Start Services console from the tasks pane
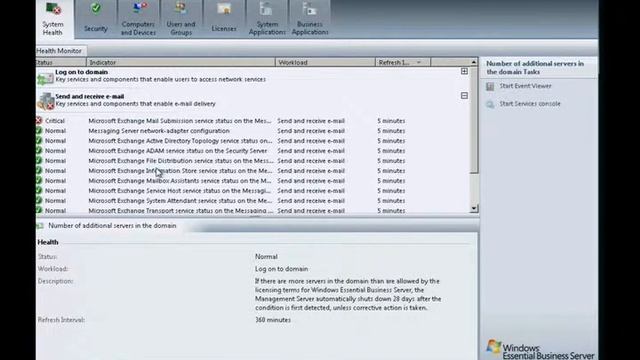This screenshot has width=640, height=360. point(530,104)
